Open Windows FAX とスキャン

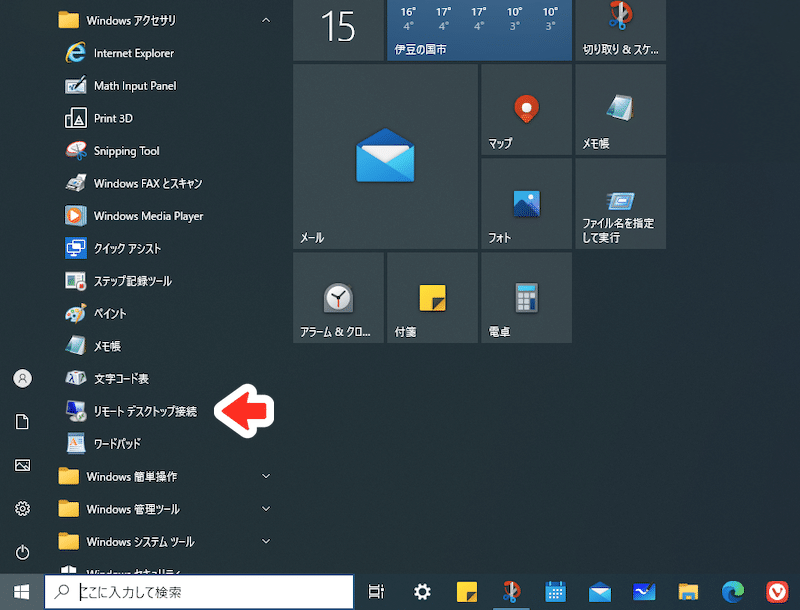(x=163, y=184)
